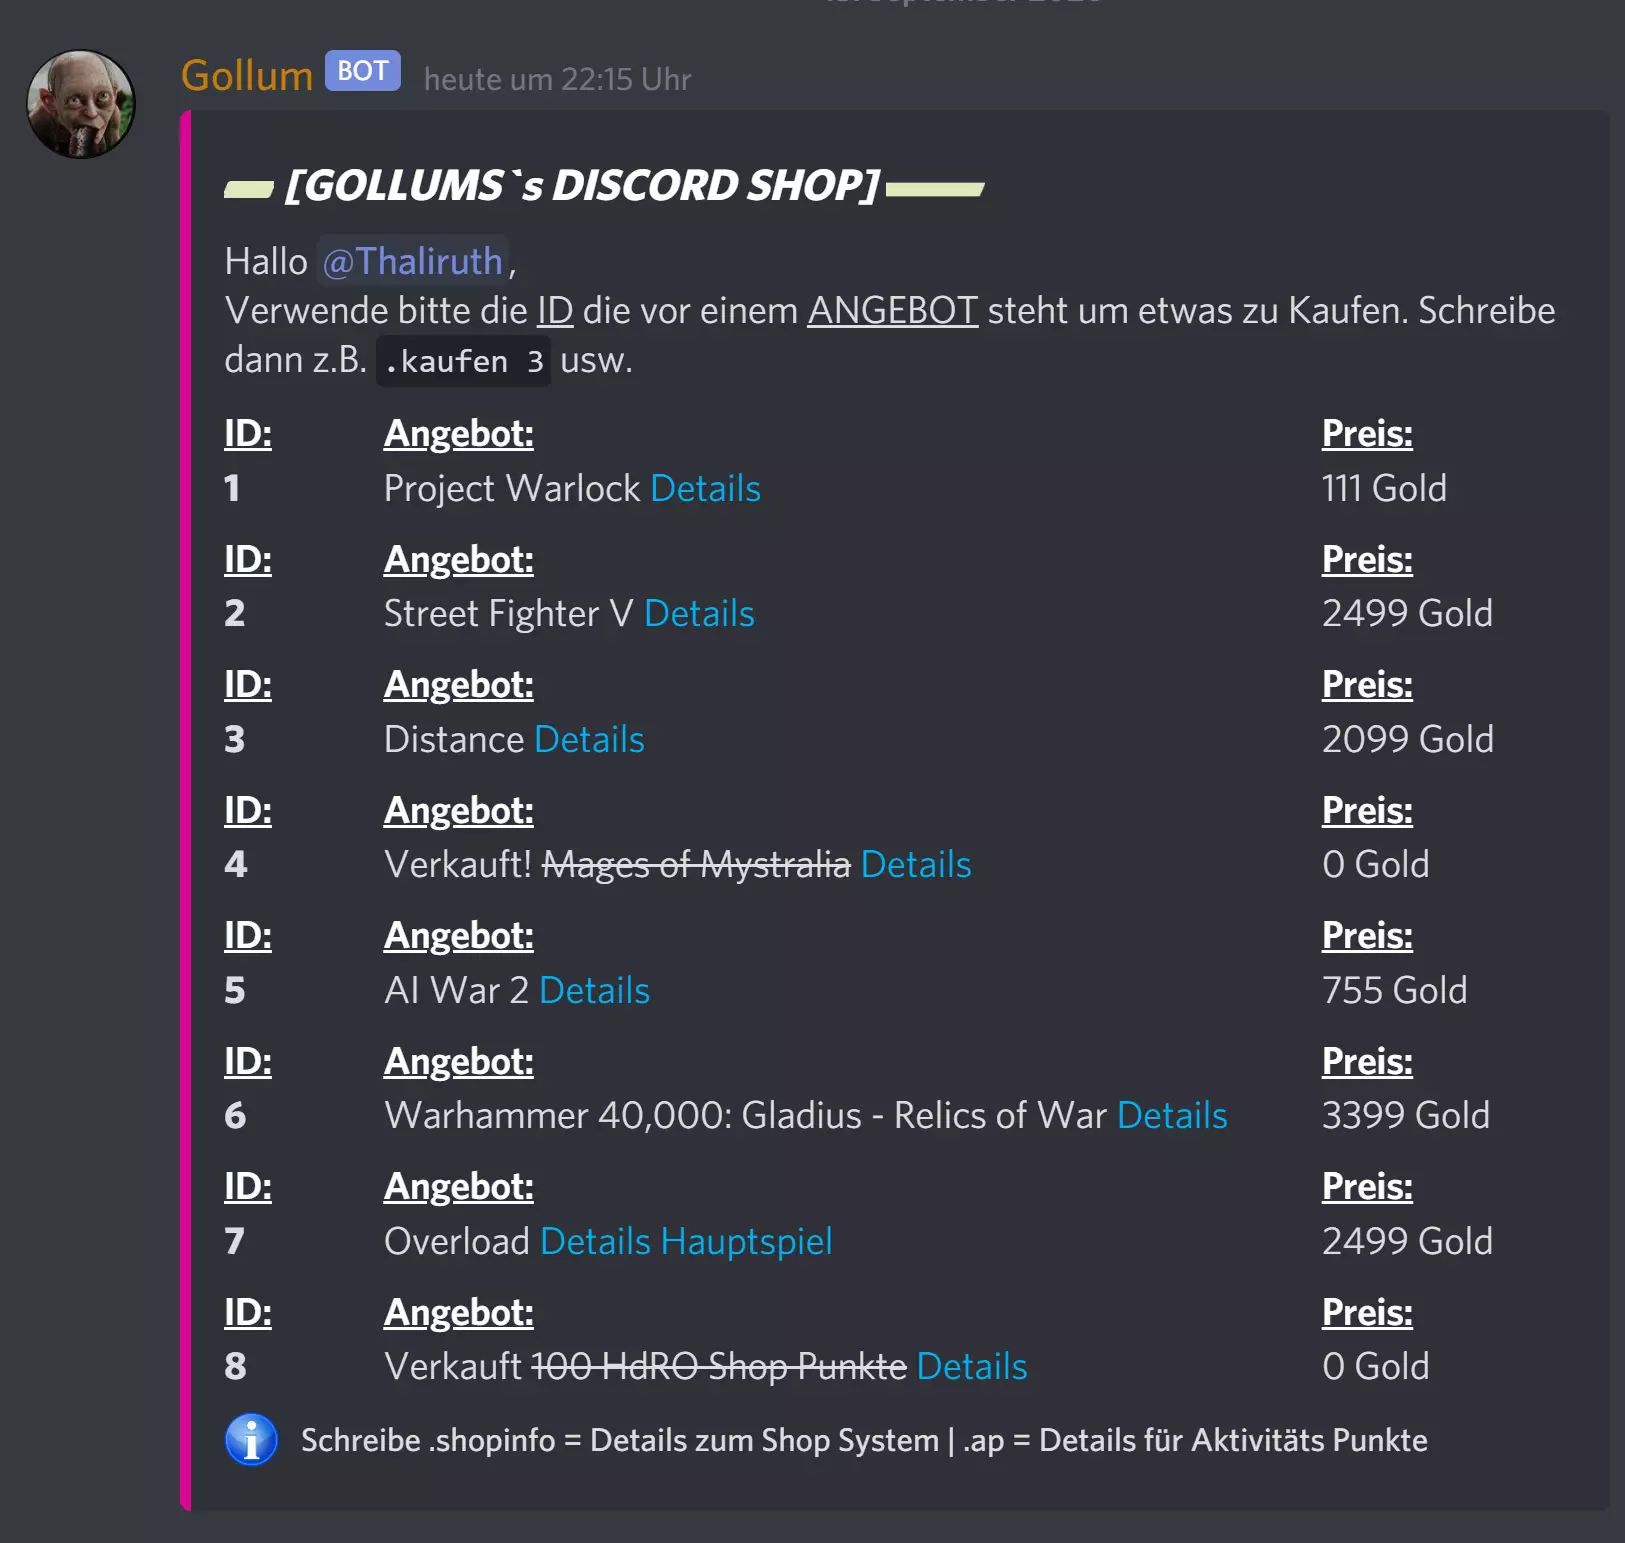Open Details link for AI War 2
Viewport: 1625px width, 1543px height.
(594, 990)
